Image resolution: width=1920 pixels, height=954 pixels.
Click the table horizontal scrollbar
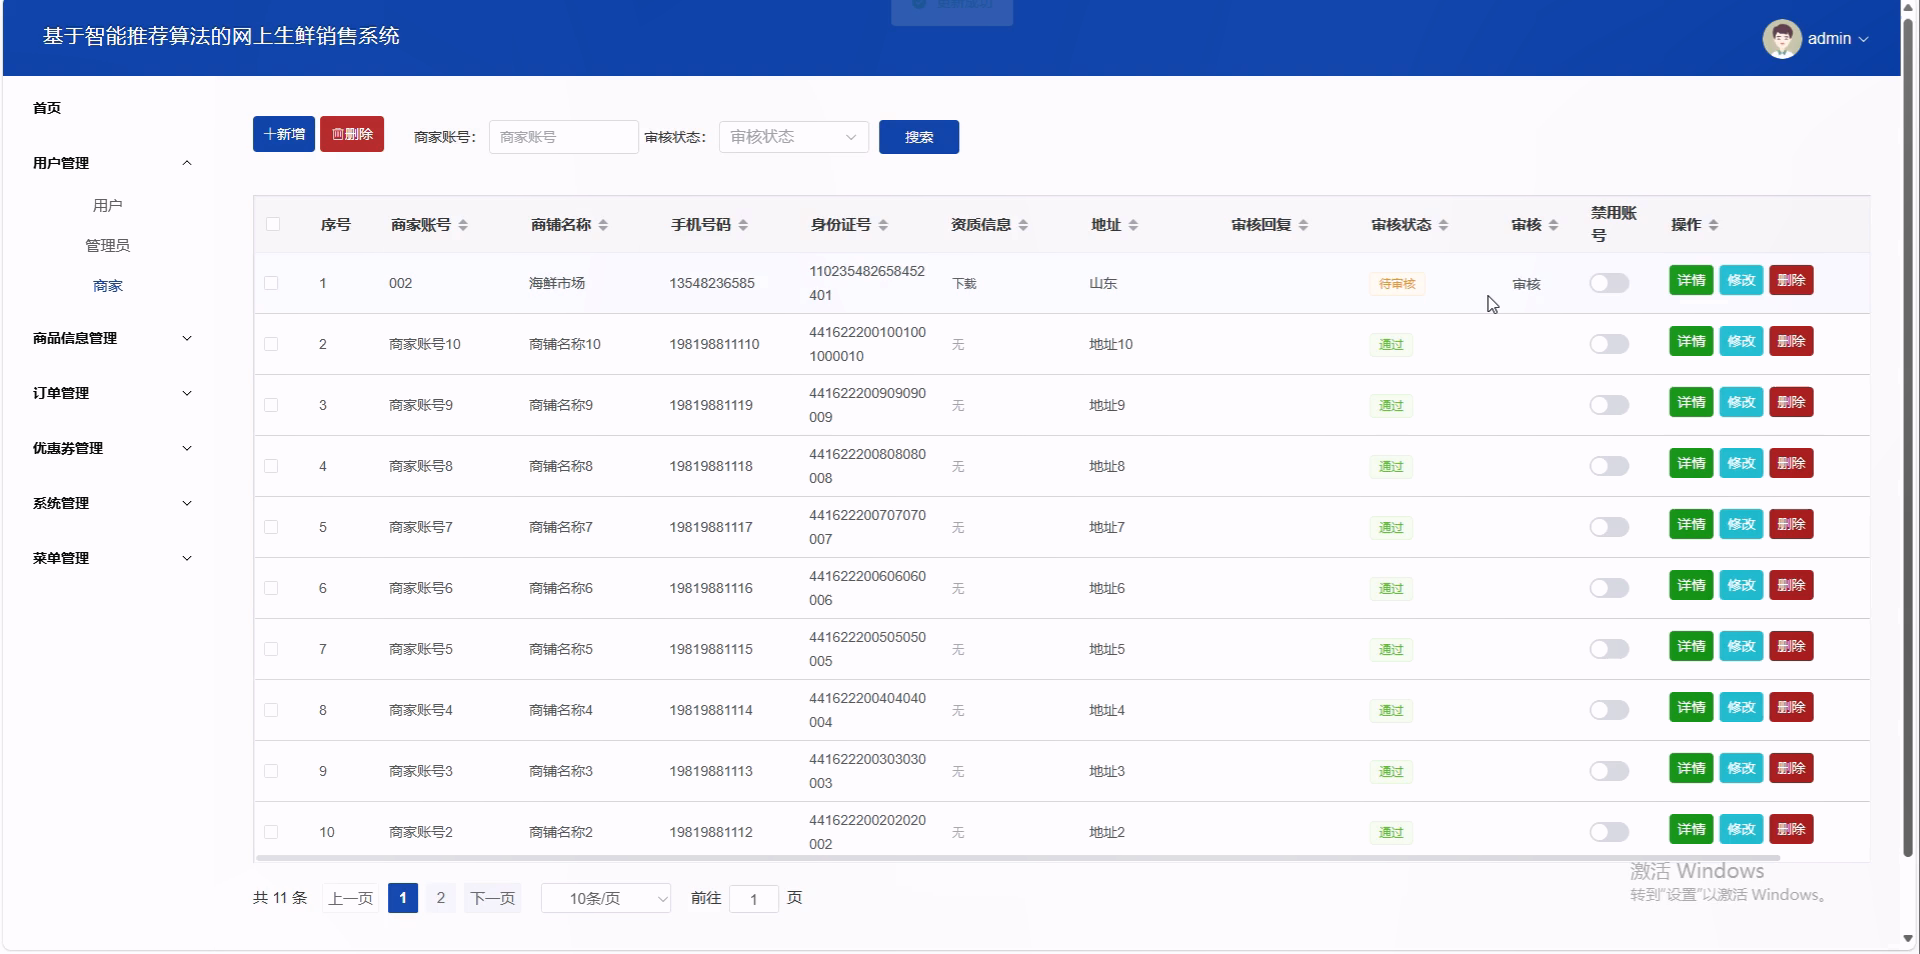1018,858
